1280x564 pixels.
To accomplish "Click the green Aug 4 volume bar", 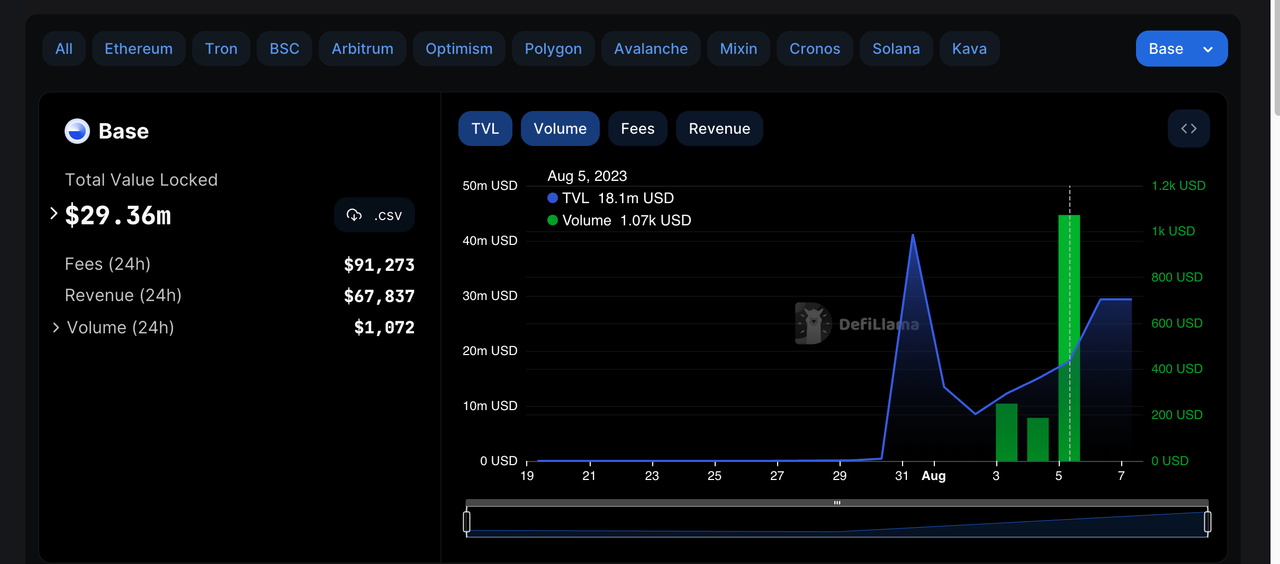I will tap(1038, 439).
